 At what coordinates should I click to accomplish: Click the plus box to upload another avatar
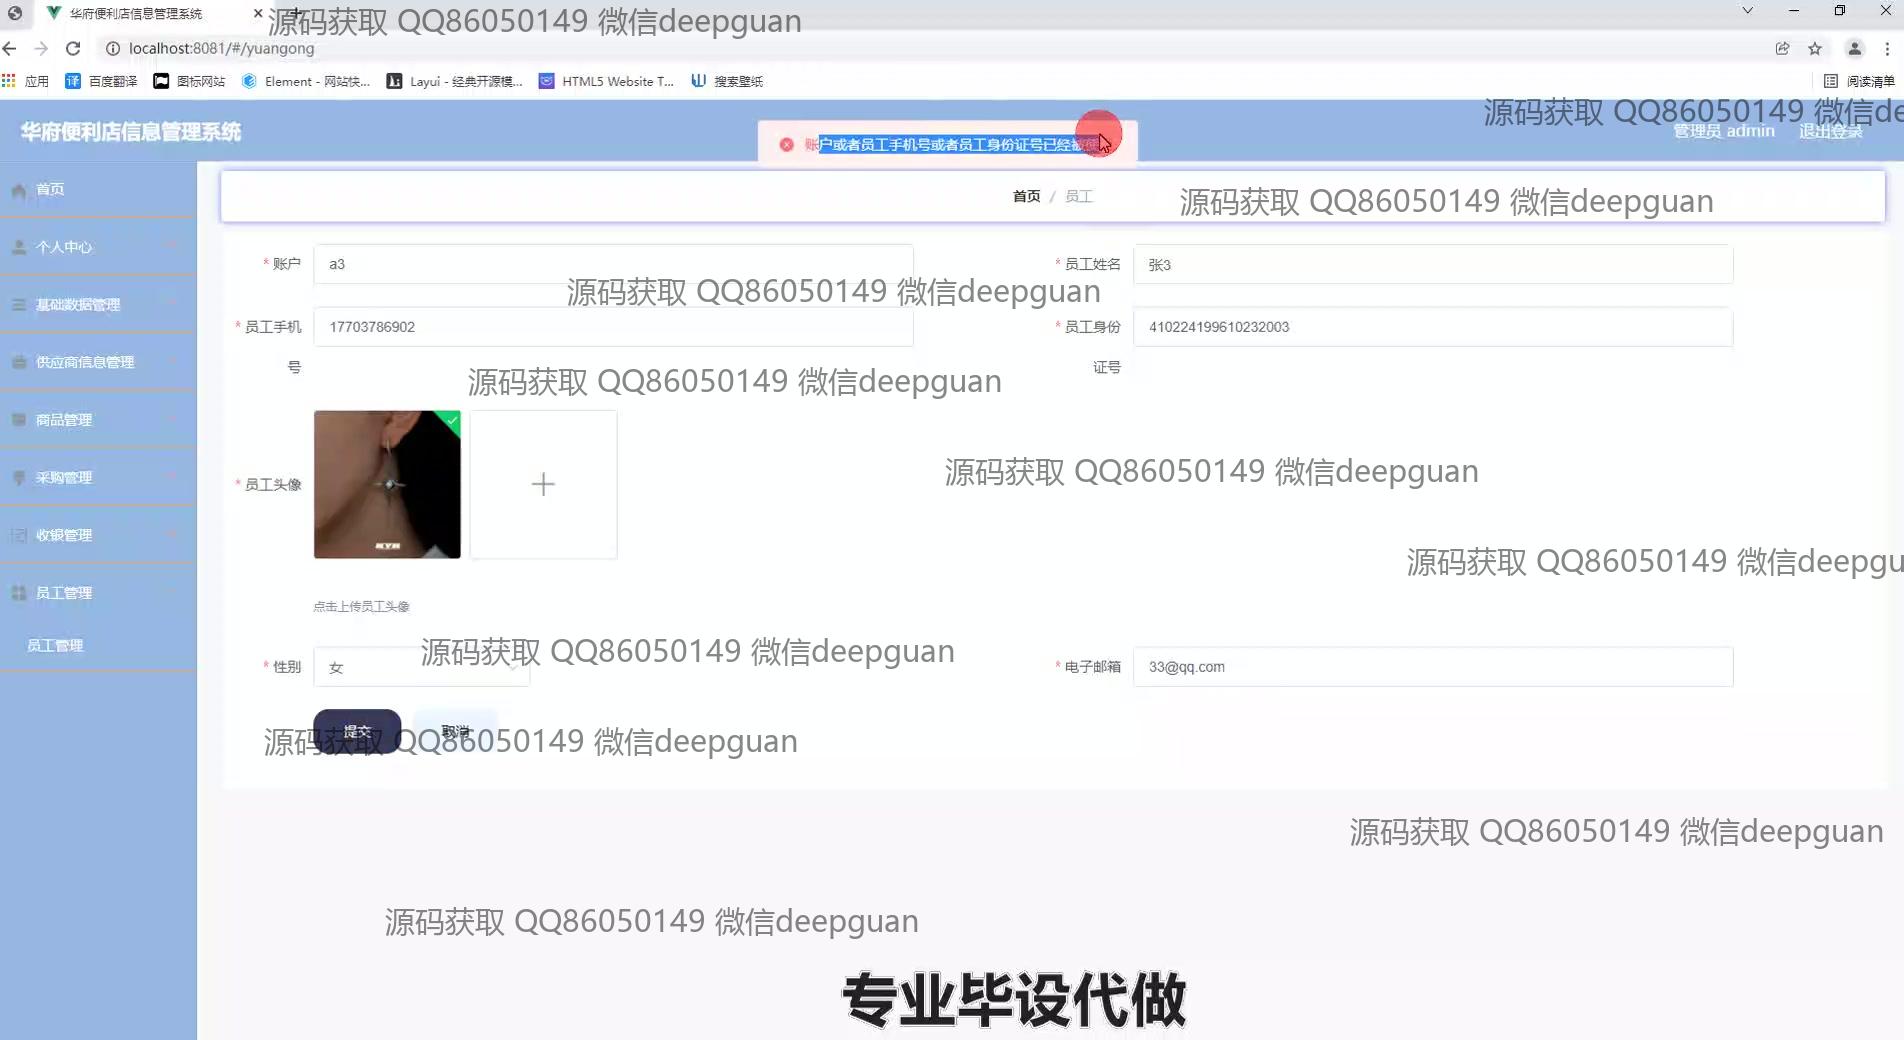(543, 484)
